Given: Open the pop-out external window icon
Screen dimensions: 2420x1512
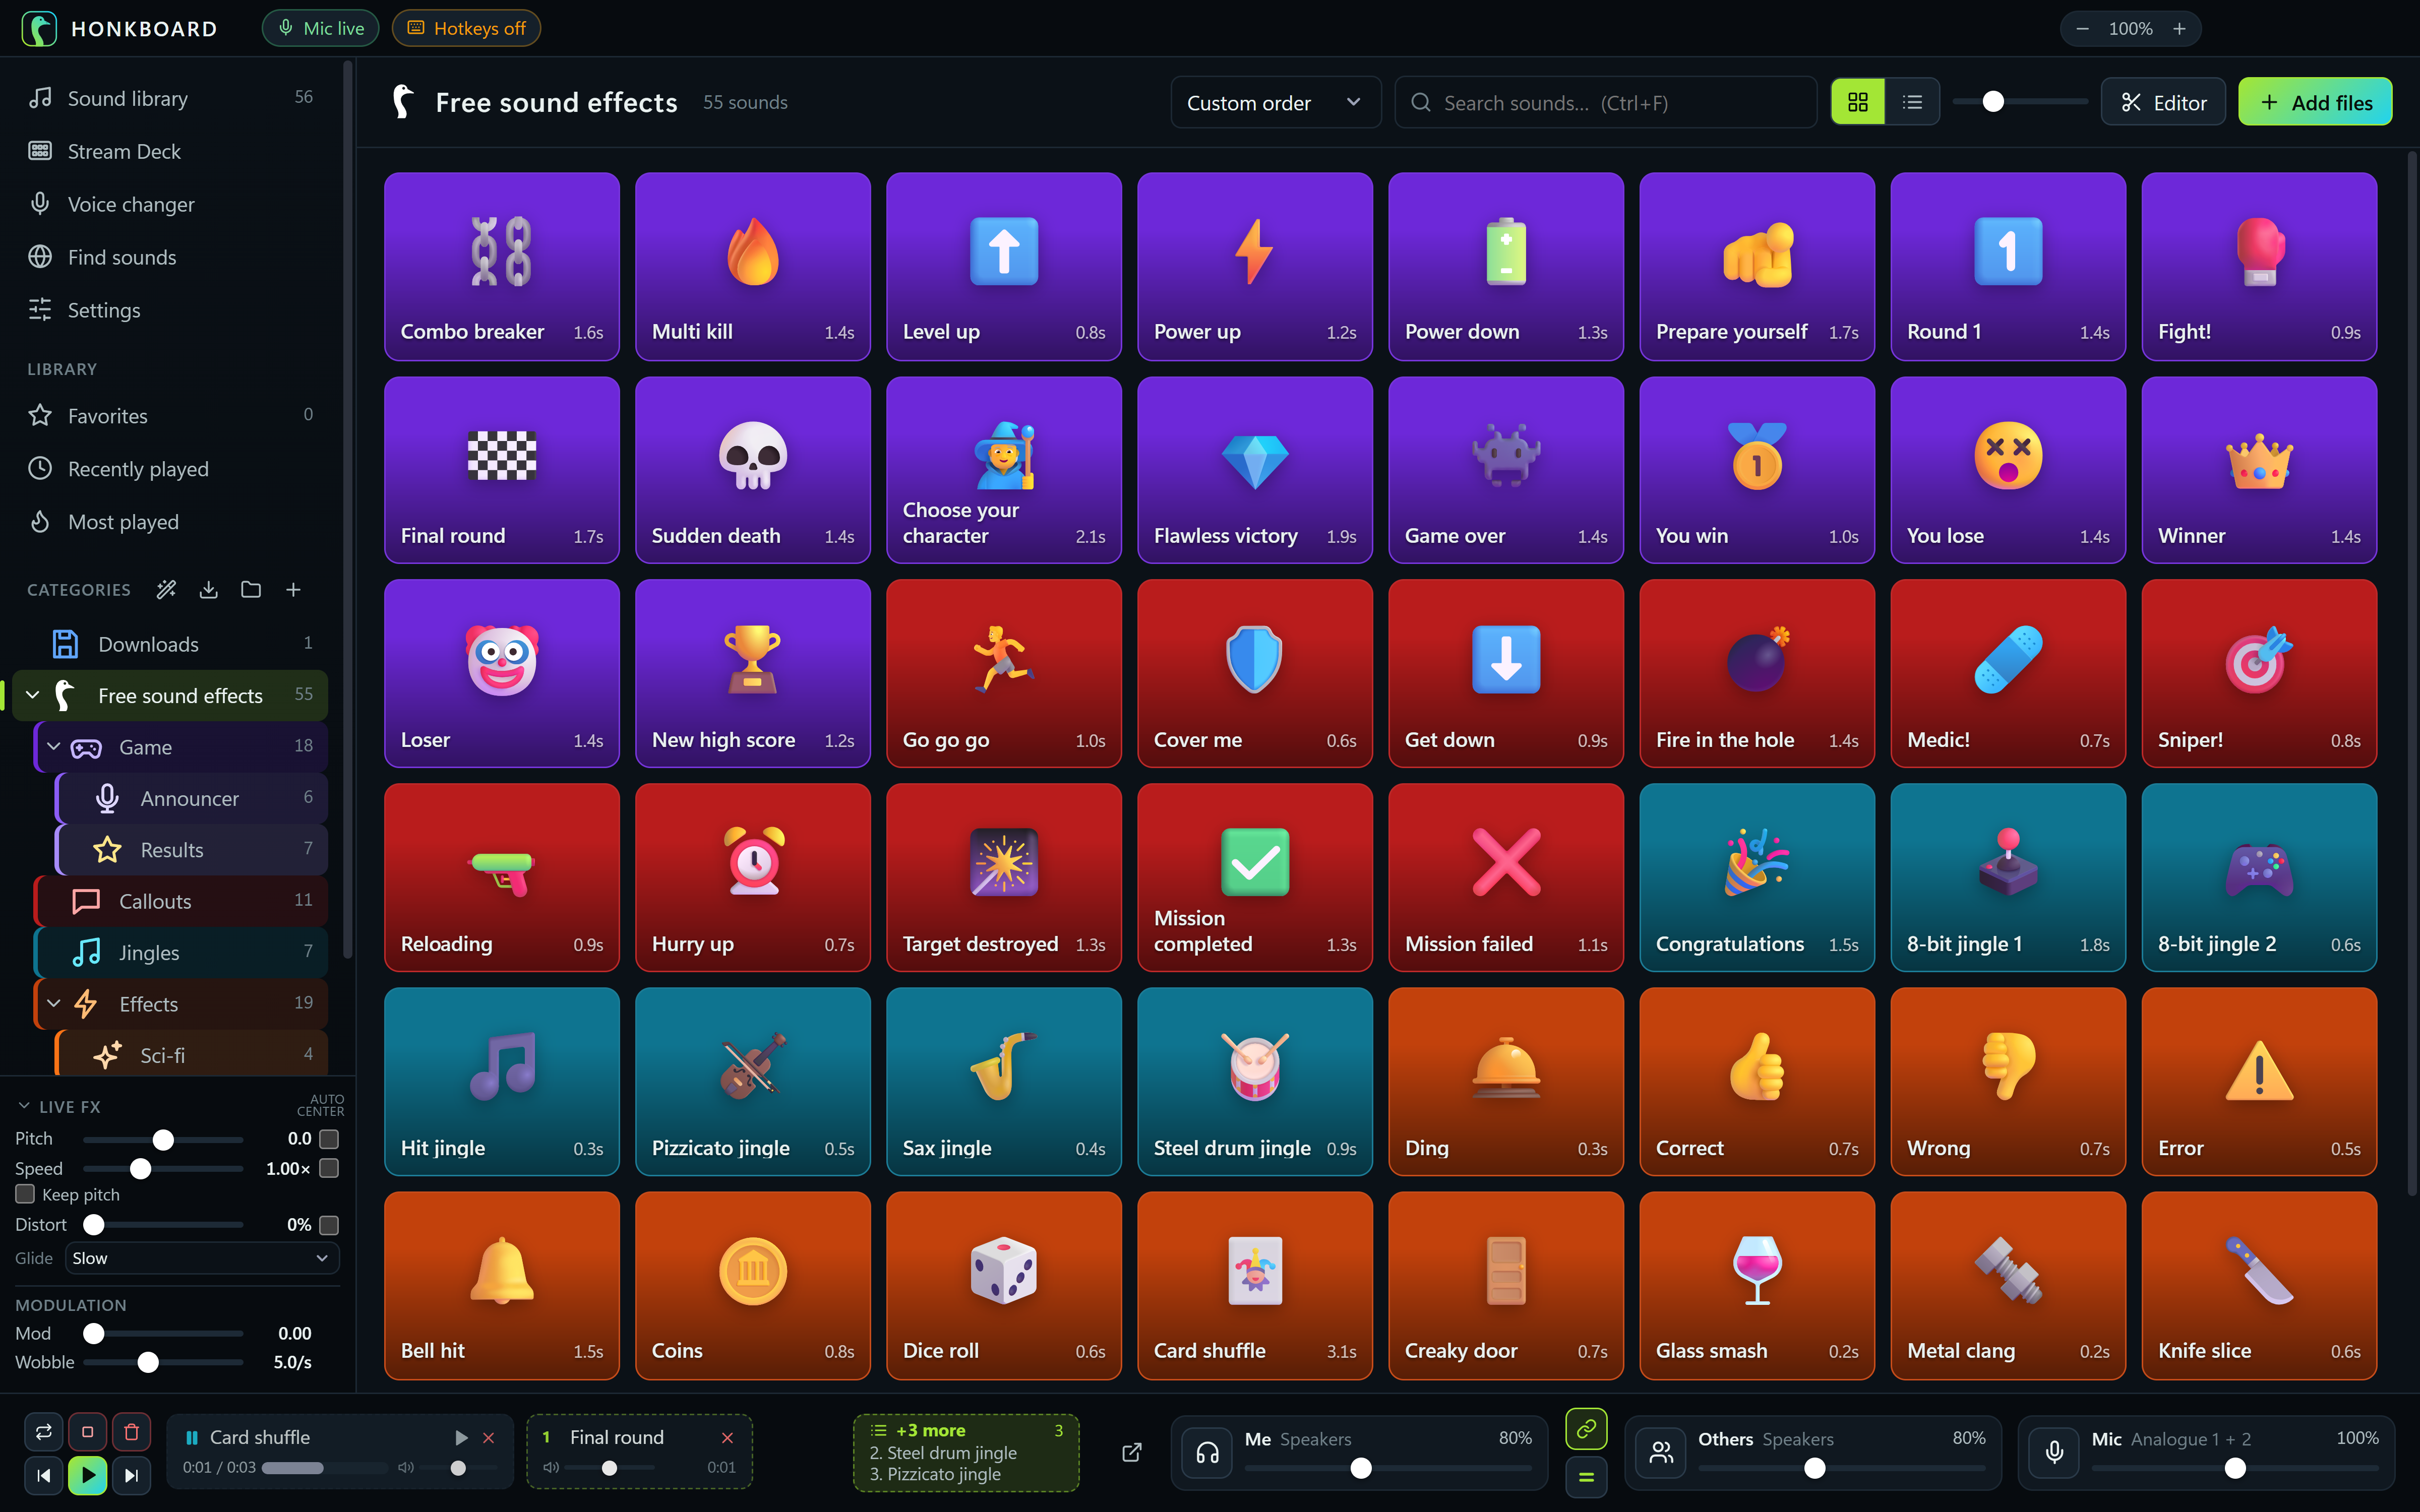Looking at the screenshot, I should pyautogui.click(x=1132, y=1452).
